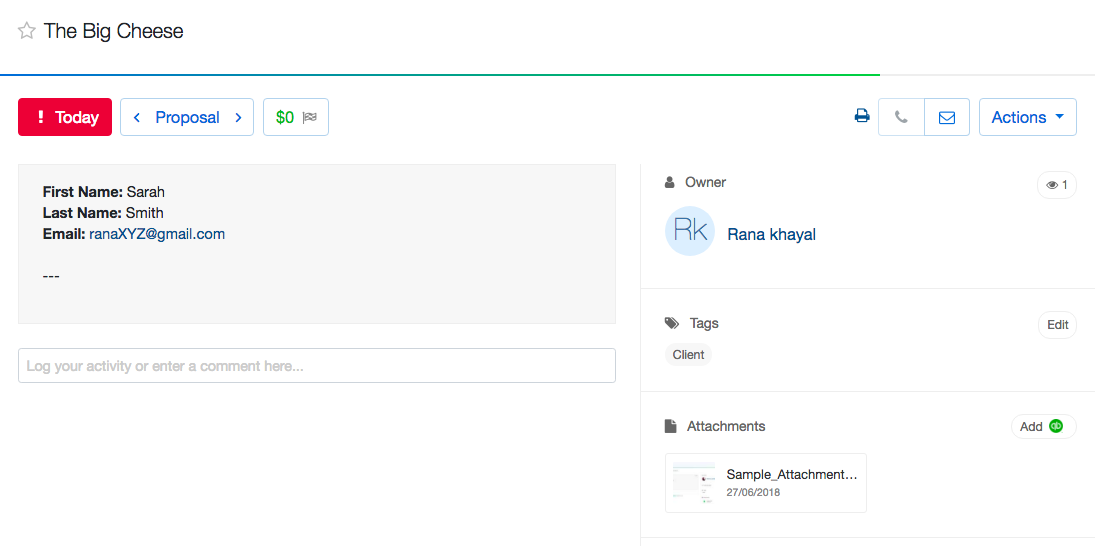Open the Actions dropdown menu
1095x546 pixels.
[1027, 117]
